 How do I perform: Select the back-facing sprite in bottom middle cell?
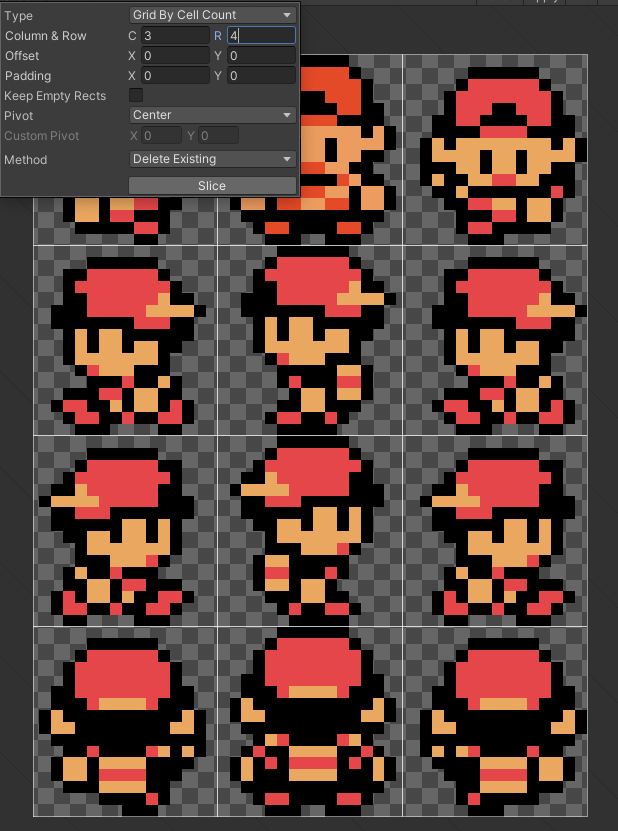(313, 722)
